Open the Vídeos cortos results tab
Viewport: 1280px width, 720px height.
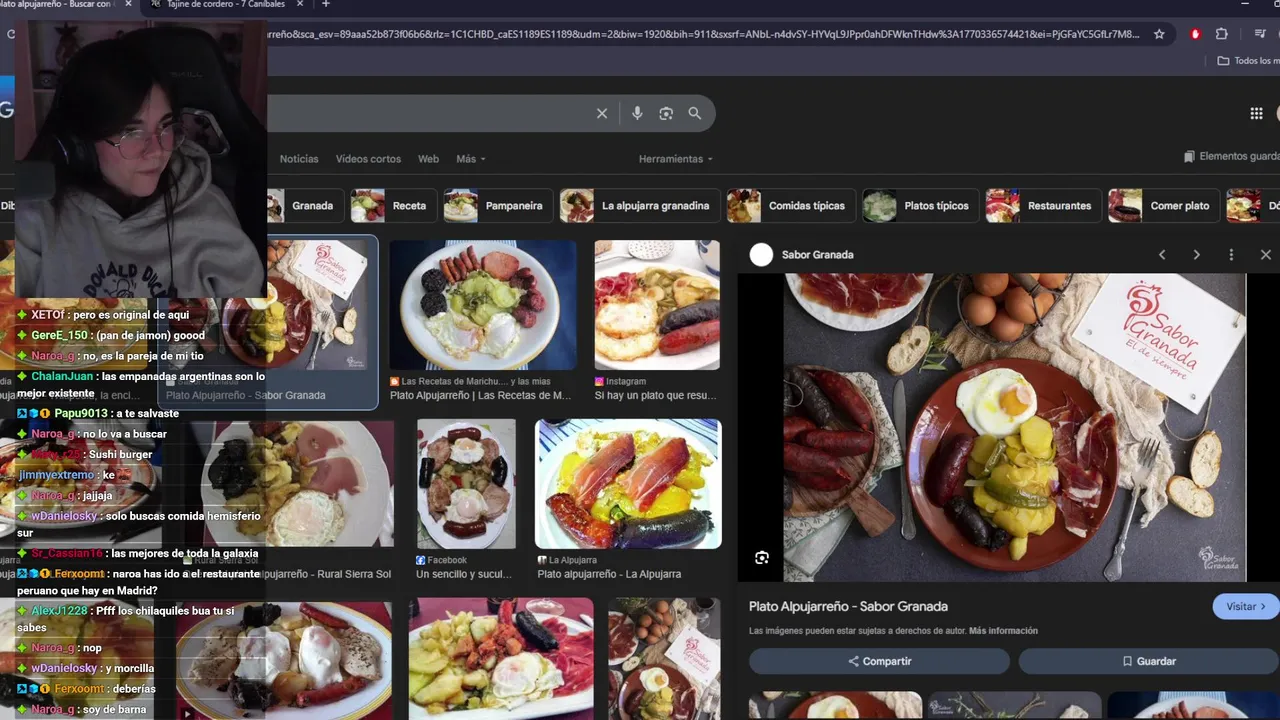tap(368, 159)
